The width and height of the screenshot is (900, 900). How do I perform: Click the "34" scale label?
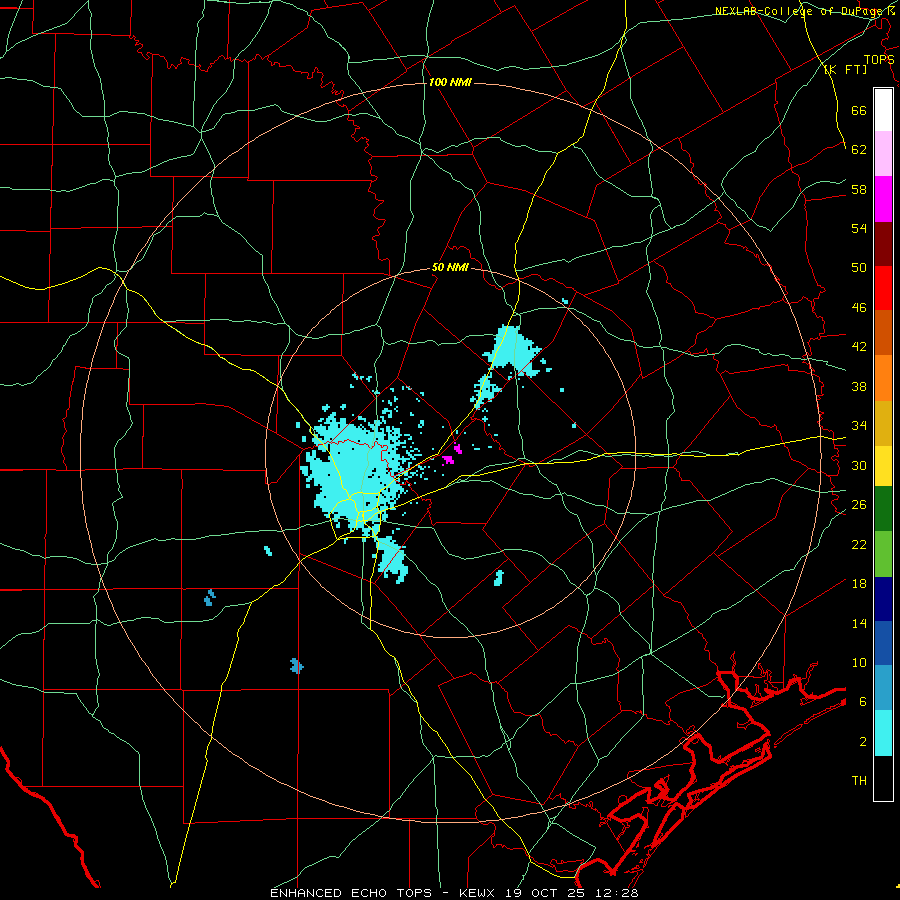pyautogui.click(x=859, y=426)
